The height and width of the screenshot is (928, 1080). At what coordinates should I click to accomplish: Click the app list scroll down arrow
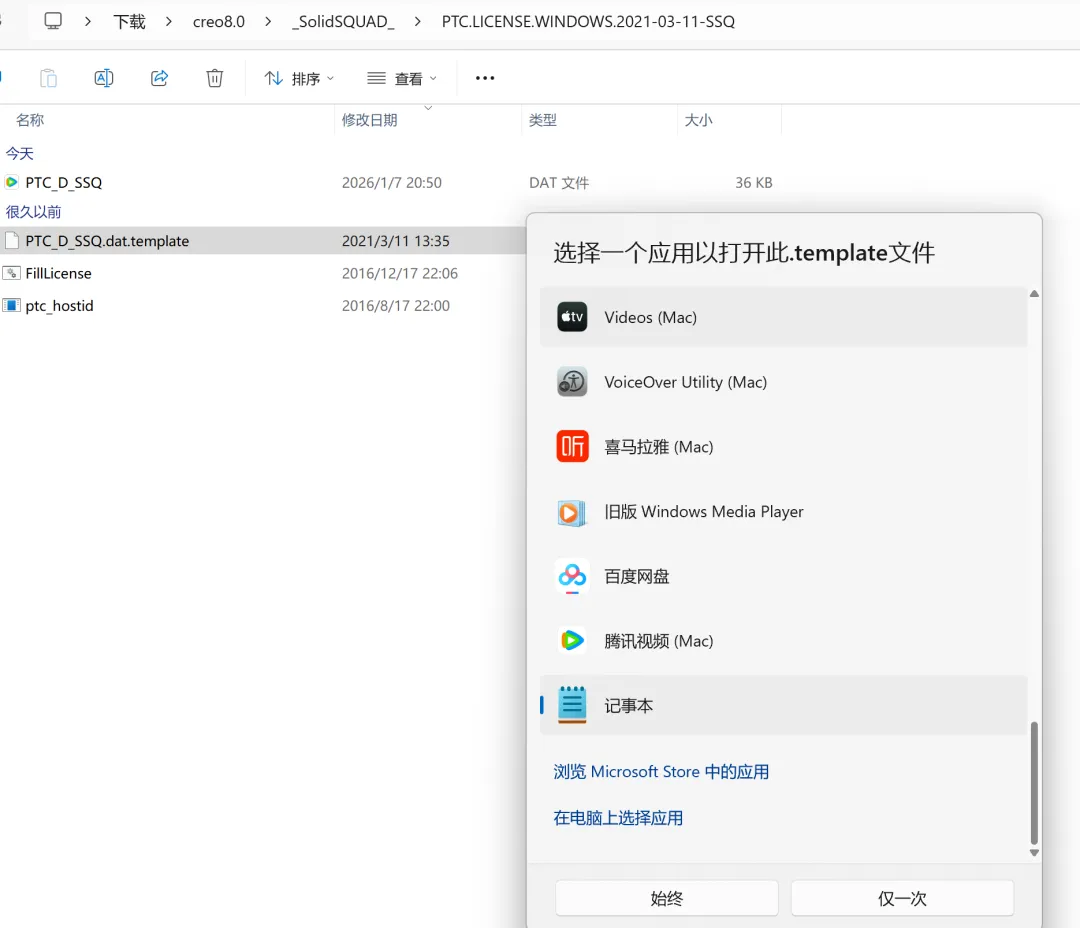tap(1034, 853)
